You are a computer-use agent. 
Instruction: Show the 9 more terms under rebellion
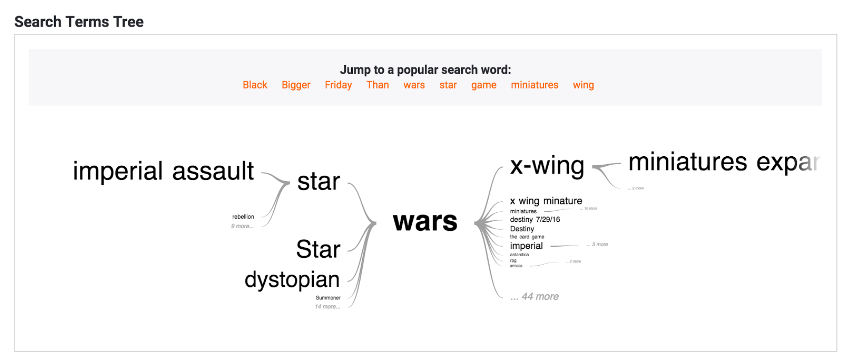pos(243,226)
